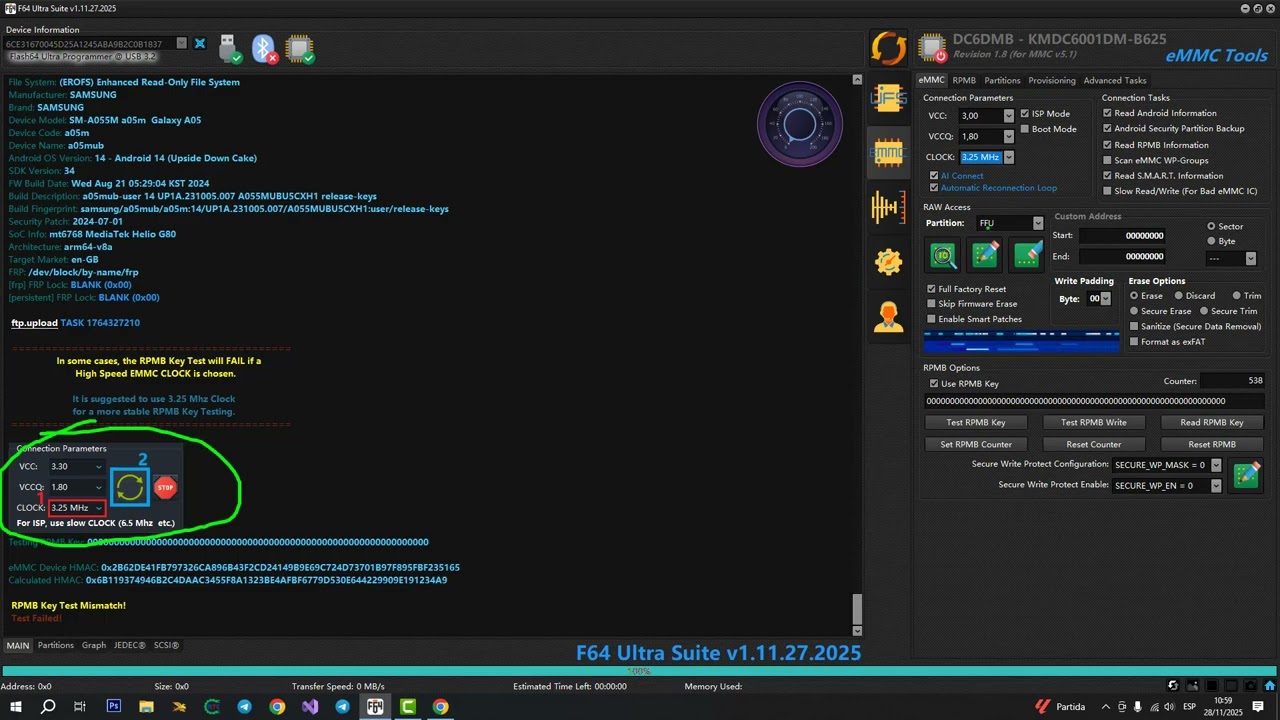Viewport: 1280px width, 720px height.
Task: Click the RAW Access identify magnifier icon
Action: coord(942,256)
